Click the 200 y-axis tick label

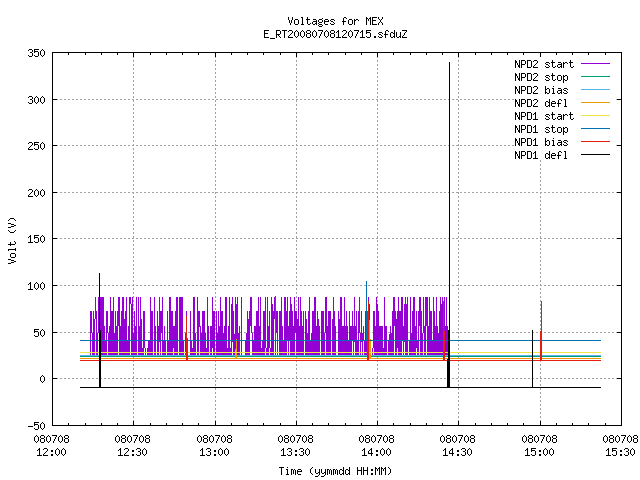pos(36,193)
